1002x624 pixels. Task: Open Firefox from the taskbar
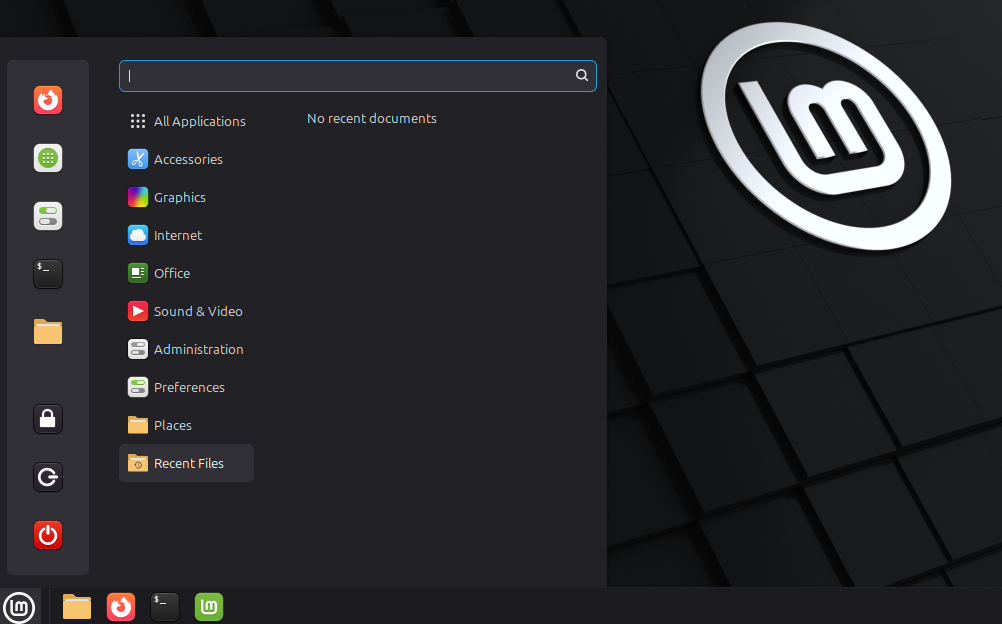tap(121, 607)
